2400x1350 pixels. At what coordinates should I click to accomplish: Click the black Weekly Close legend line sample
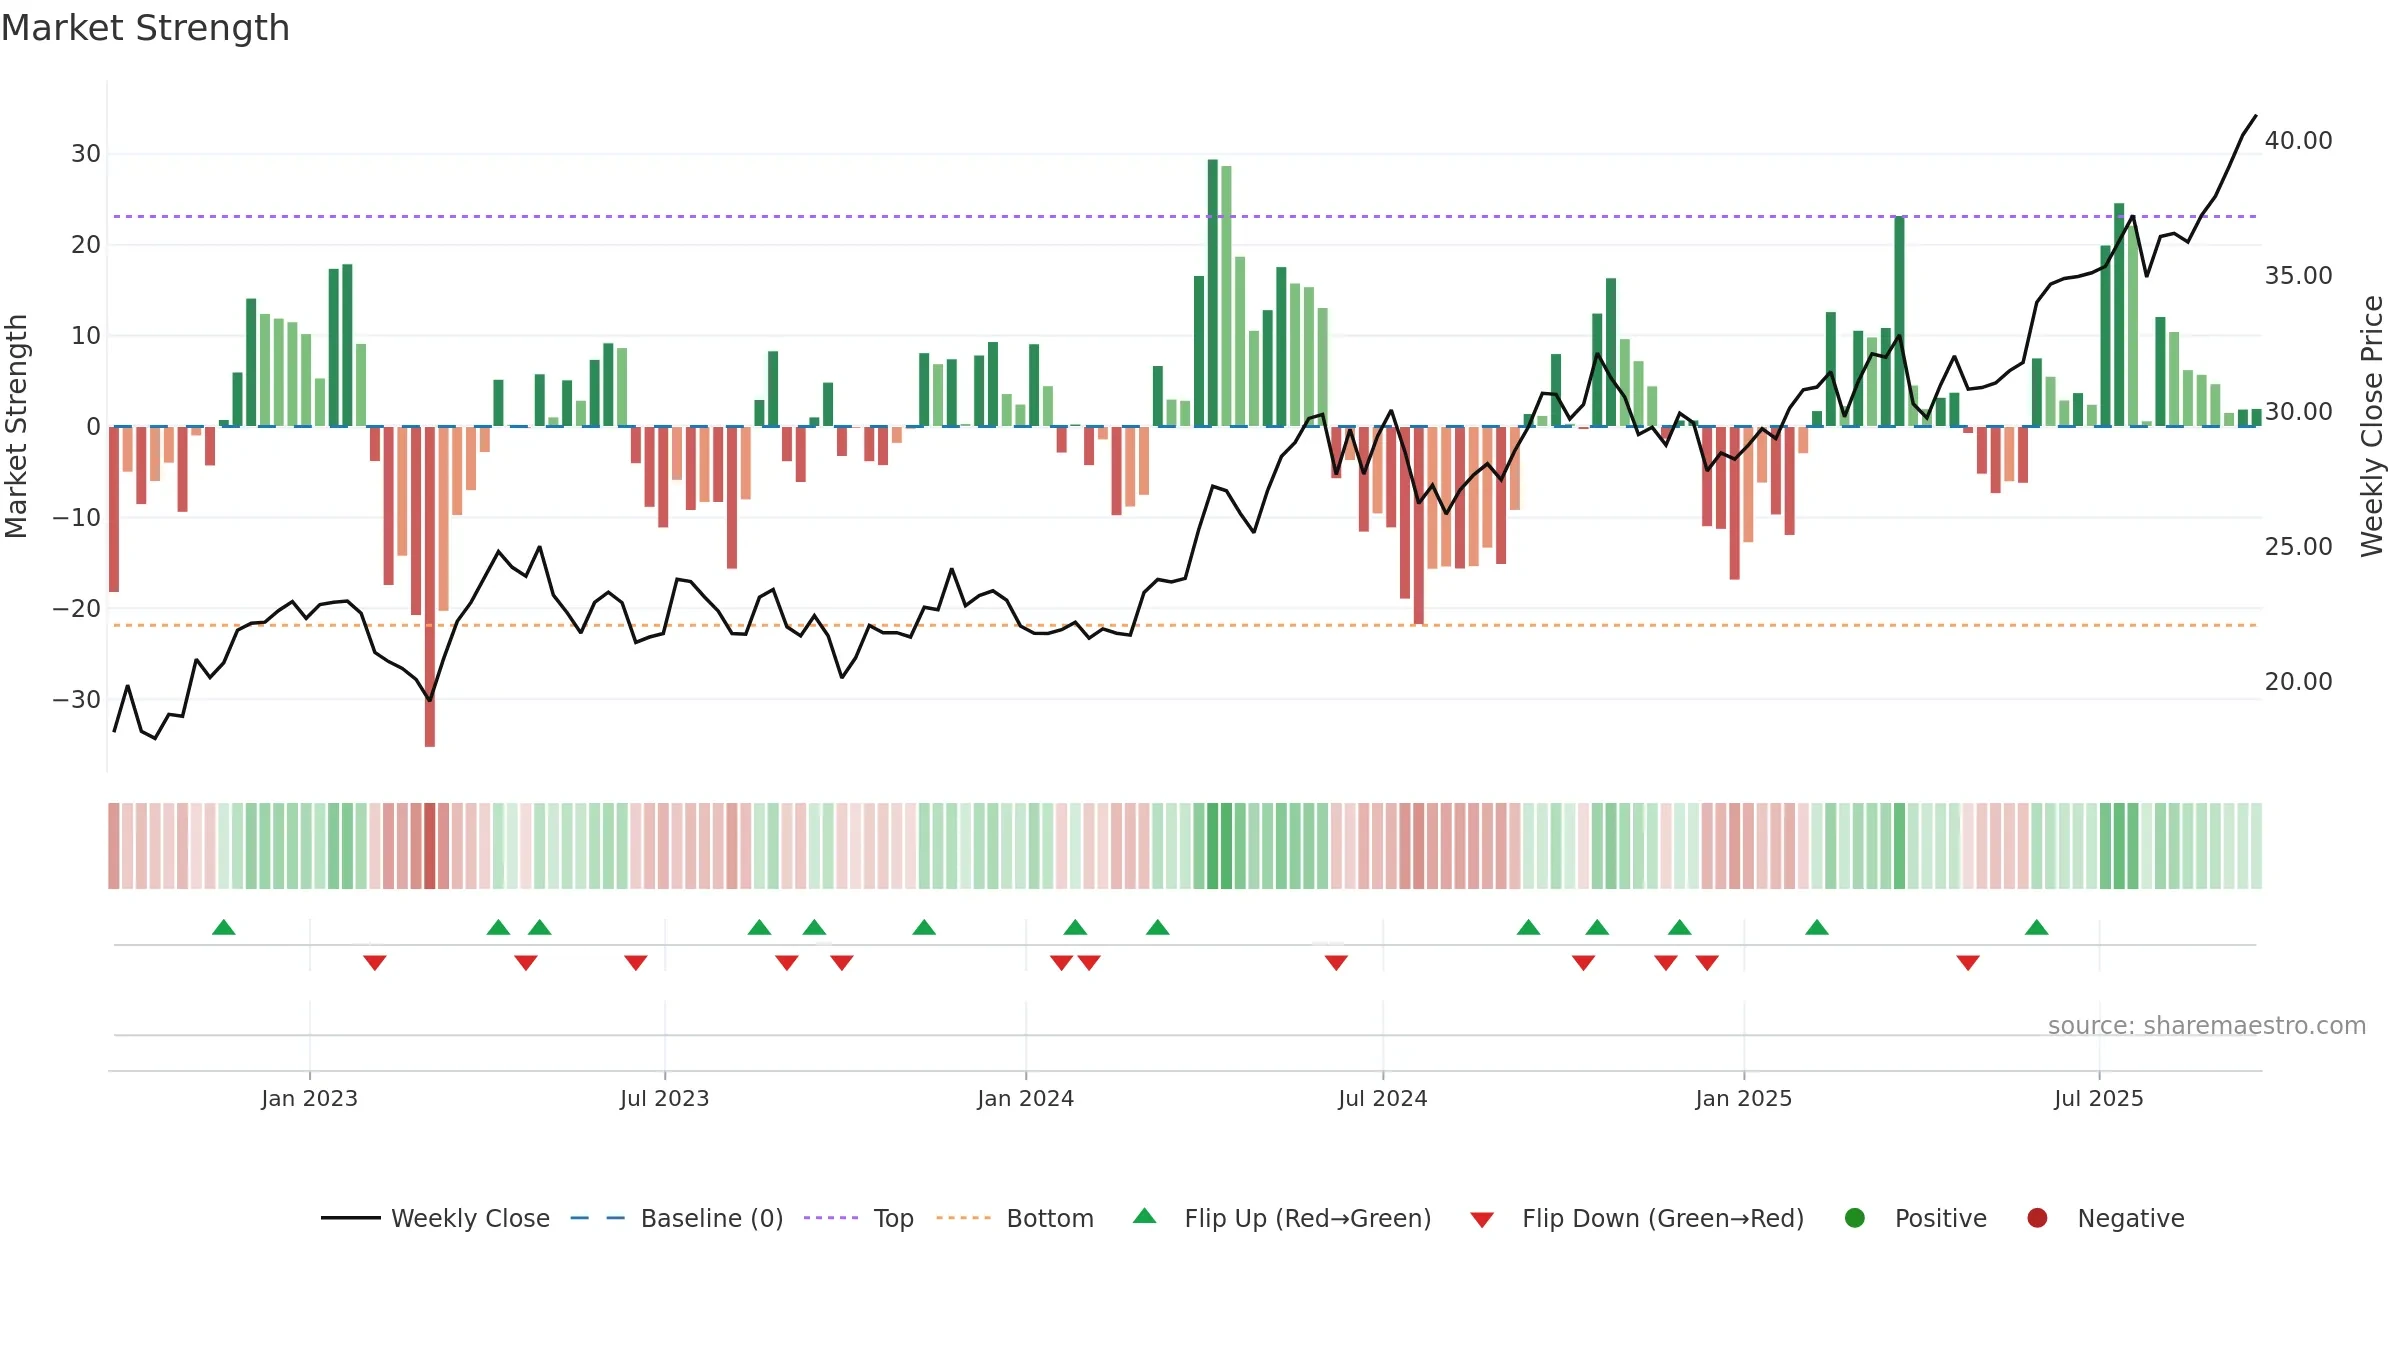[x=351, y=1218]
